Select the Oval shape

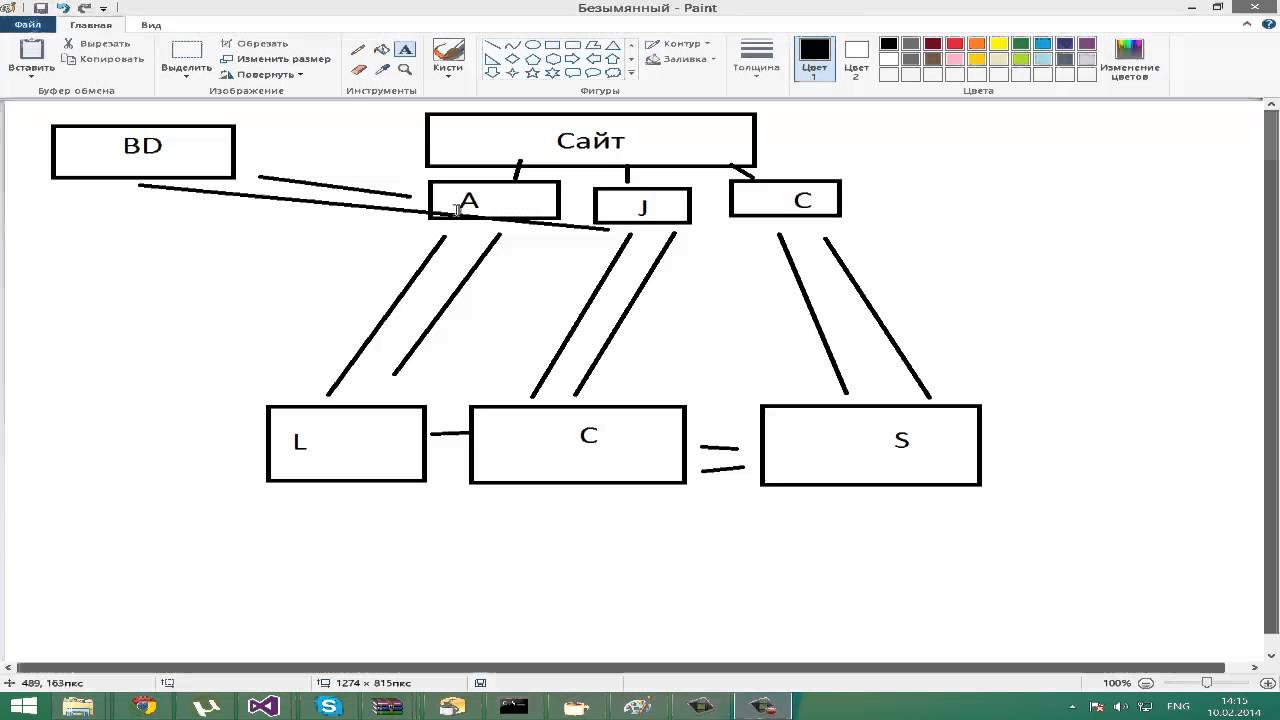(533, 45)
